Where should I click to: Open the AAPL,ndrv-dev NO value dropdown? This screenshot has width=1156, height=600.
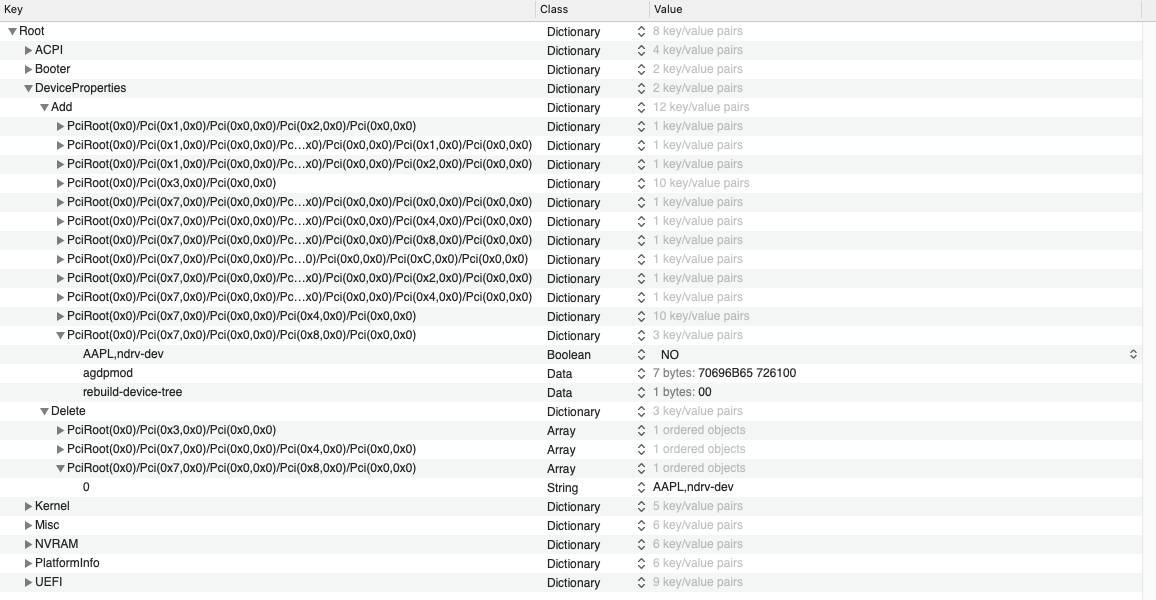pos(1133,354)
